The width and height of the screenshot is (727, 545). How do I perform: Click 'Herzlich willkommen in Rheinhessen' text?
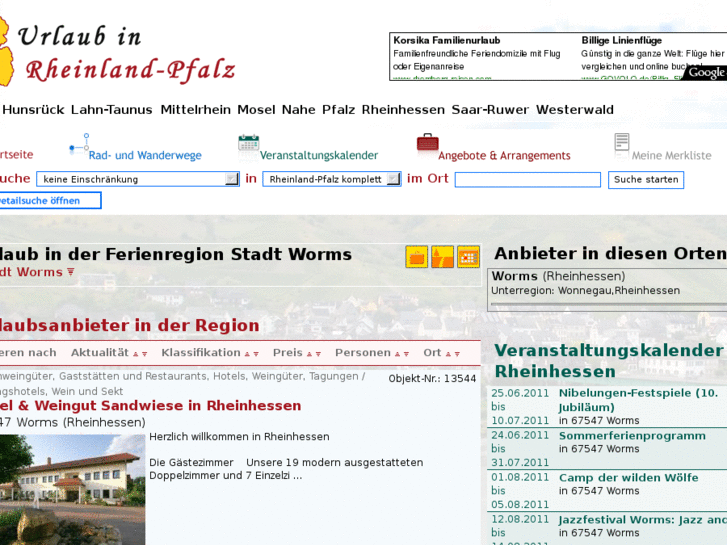(x=239, y=436)
